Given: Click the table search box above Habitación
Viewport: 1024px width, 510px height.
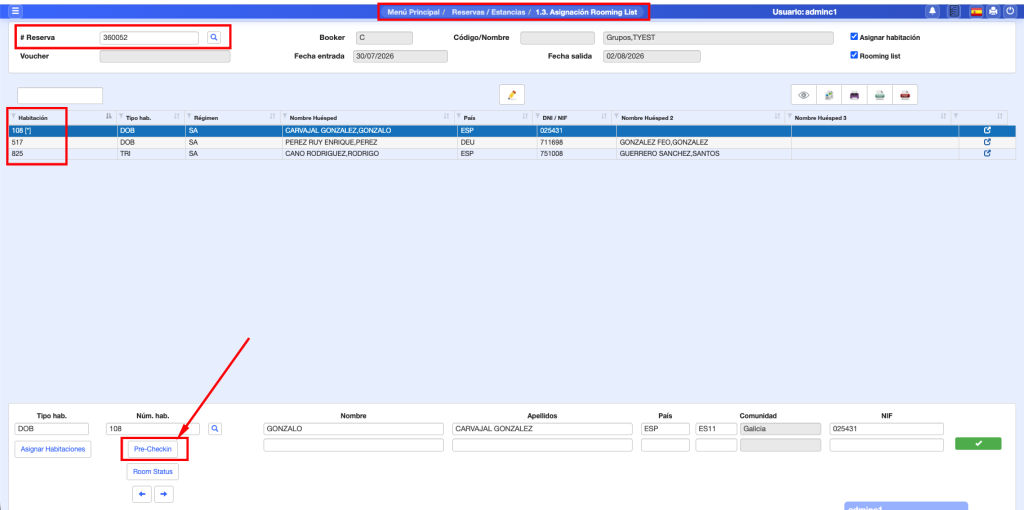Looking at the screenshot, I should (60, 95).
